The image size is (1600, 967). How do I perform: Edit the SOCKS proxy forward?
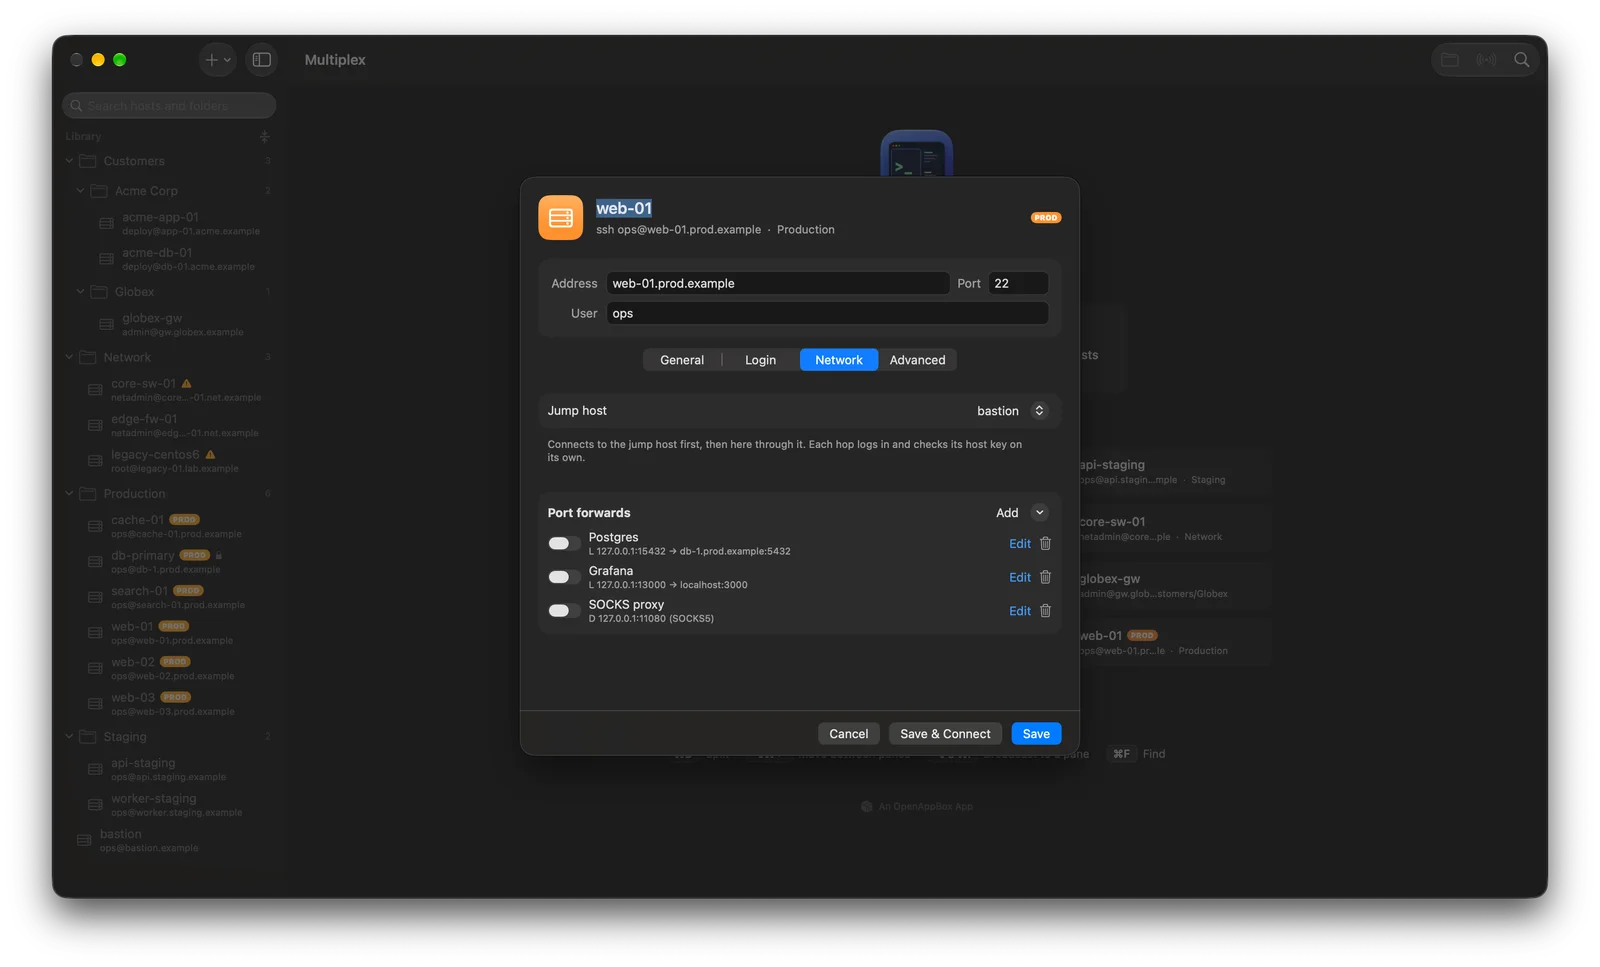(1020, 611)
